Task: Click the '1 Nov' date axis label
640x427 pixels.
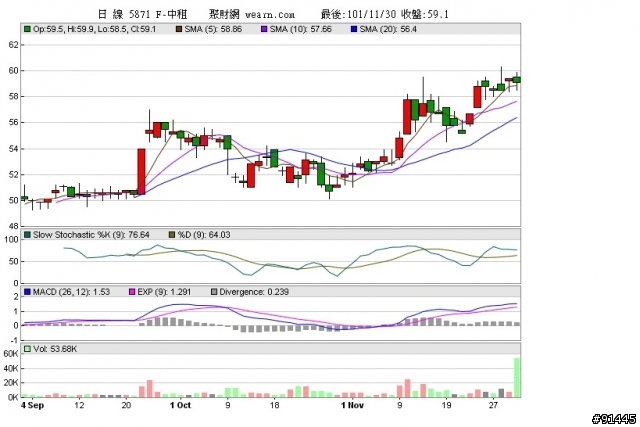Action: (352, 405)
